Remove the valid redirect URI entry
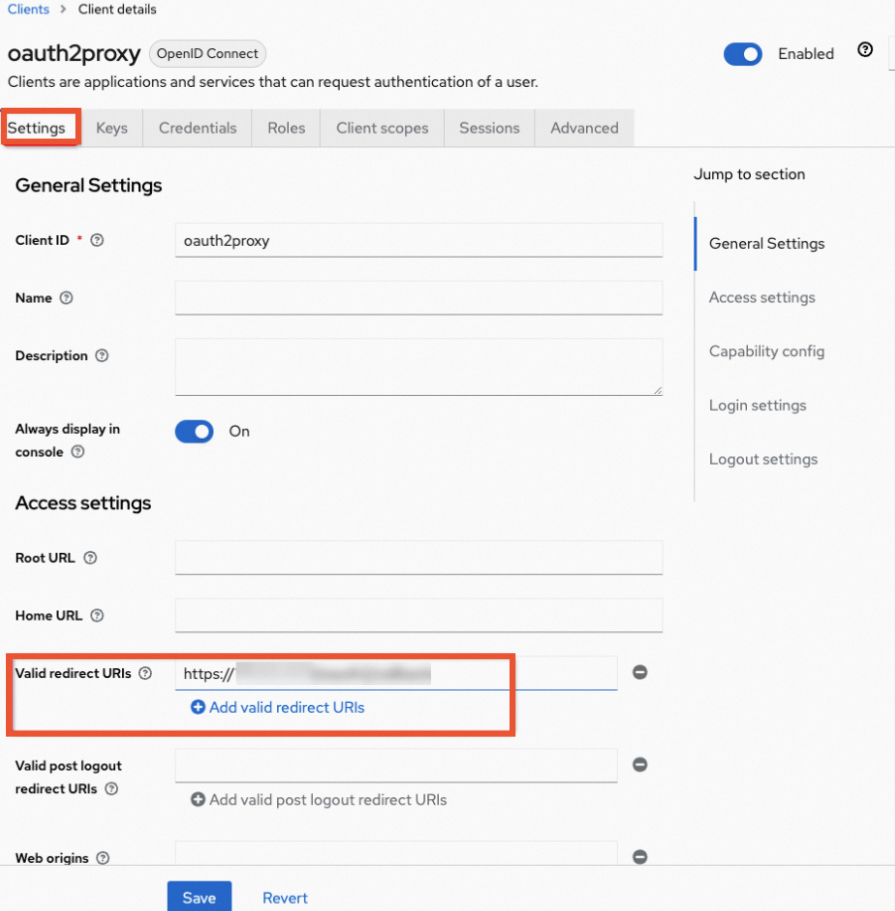The image size is (895, 911). (640, 672)
